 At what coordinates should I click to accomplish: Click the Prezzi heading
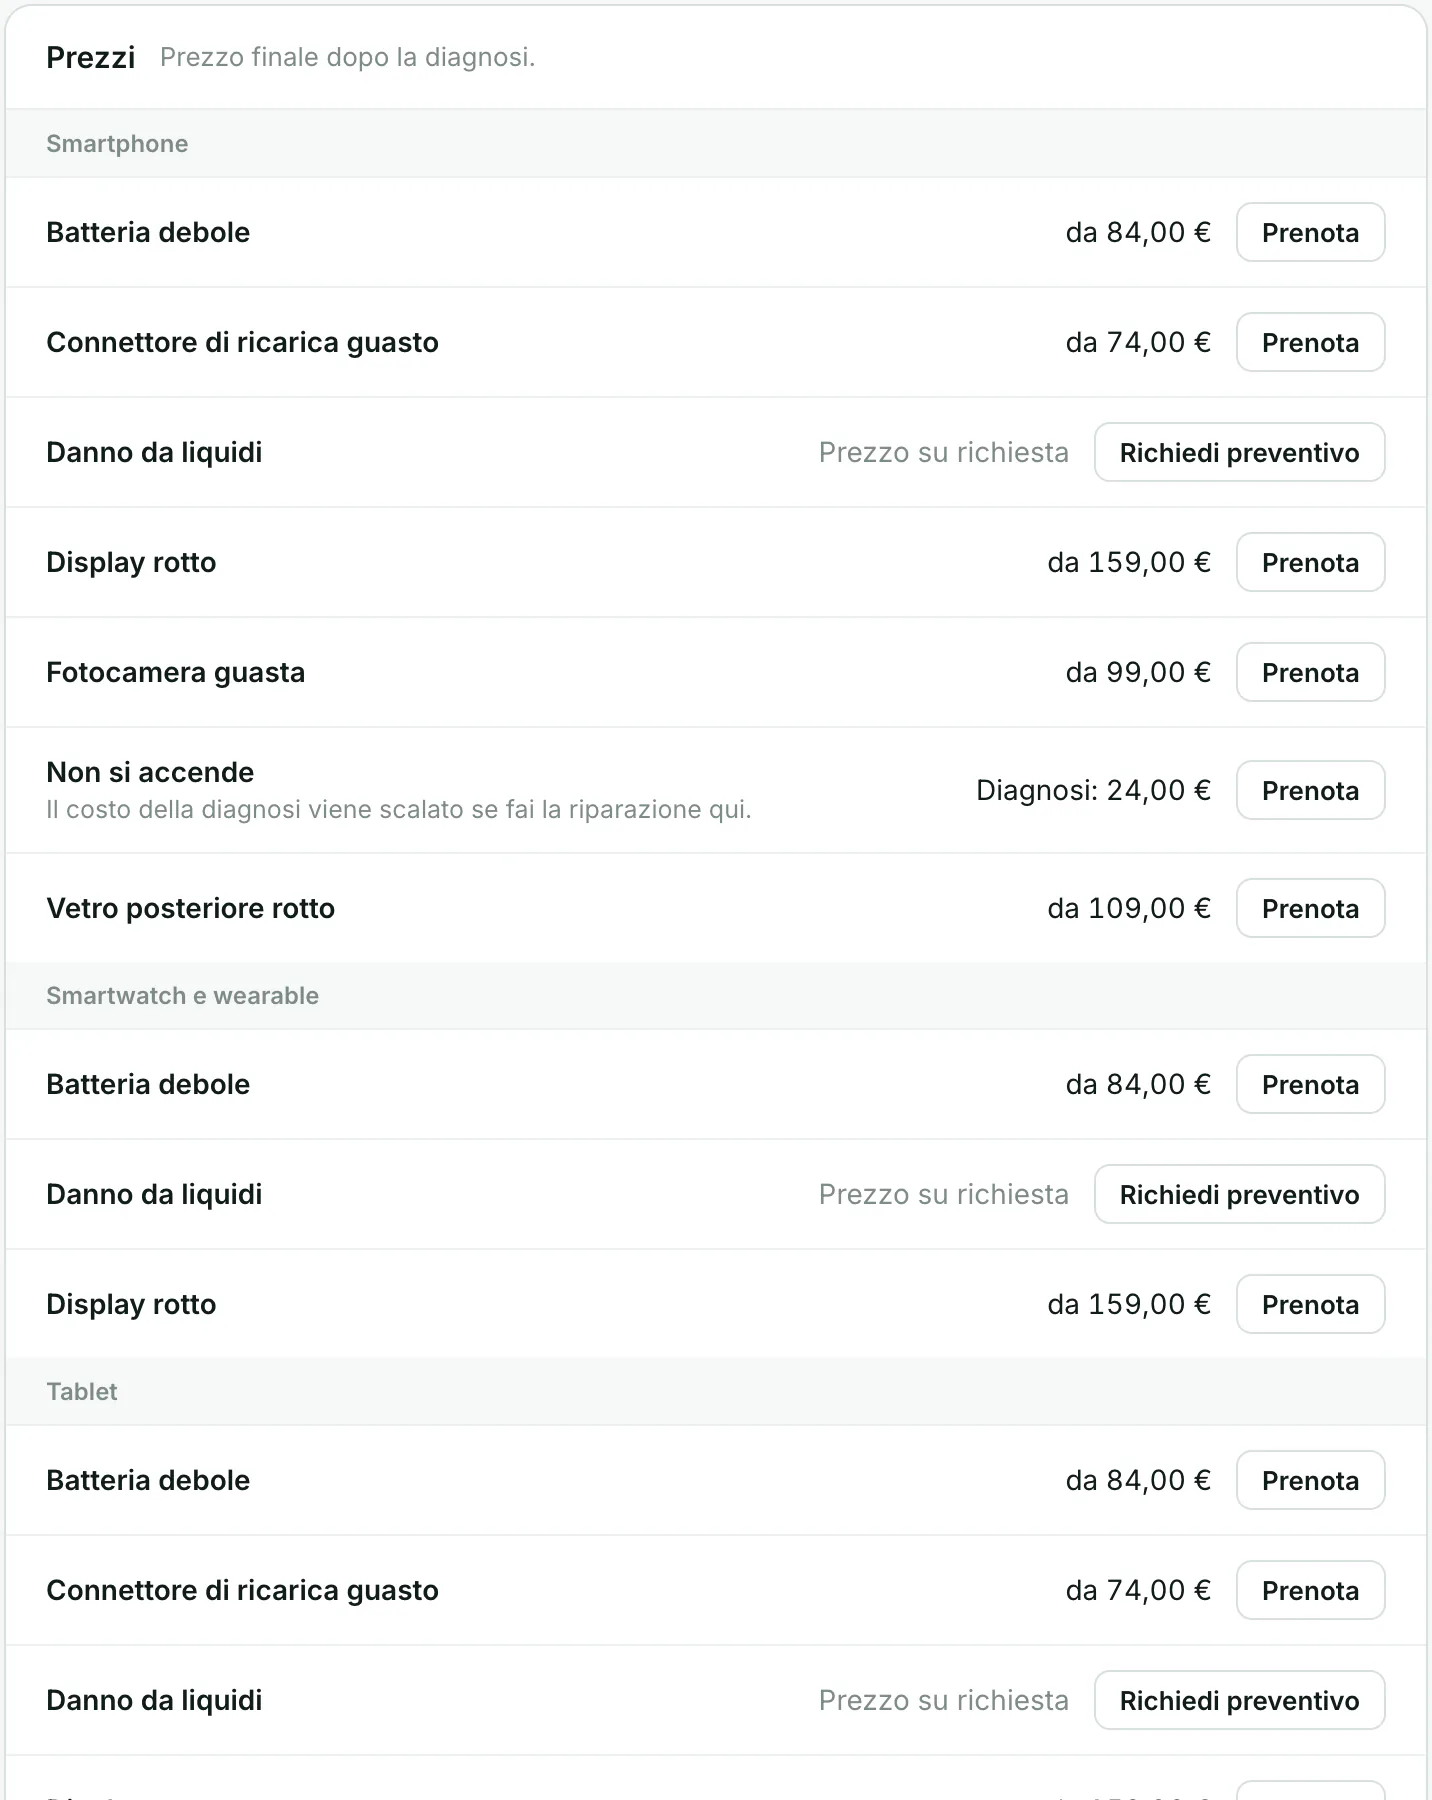pos(90,57)
